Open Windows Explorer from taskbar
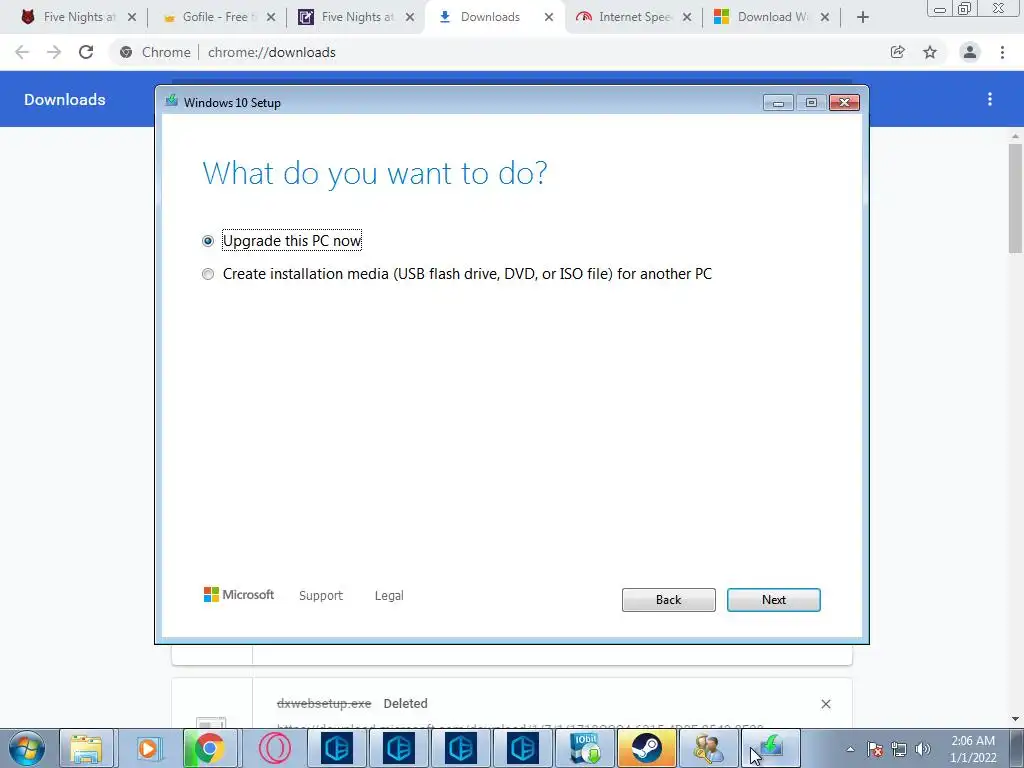The image size is (1024, 768). tap(87, 748)
